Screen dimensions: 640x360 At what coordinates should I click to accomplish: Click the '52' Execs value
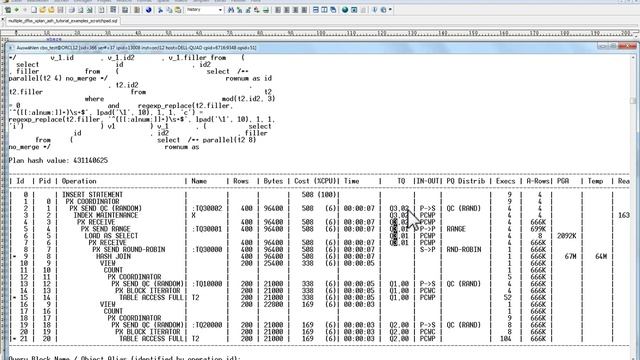coord(507,298)
